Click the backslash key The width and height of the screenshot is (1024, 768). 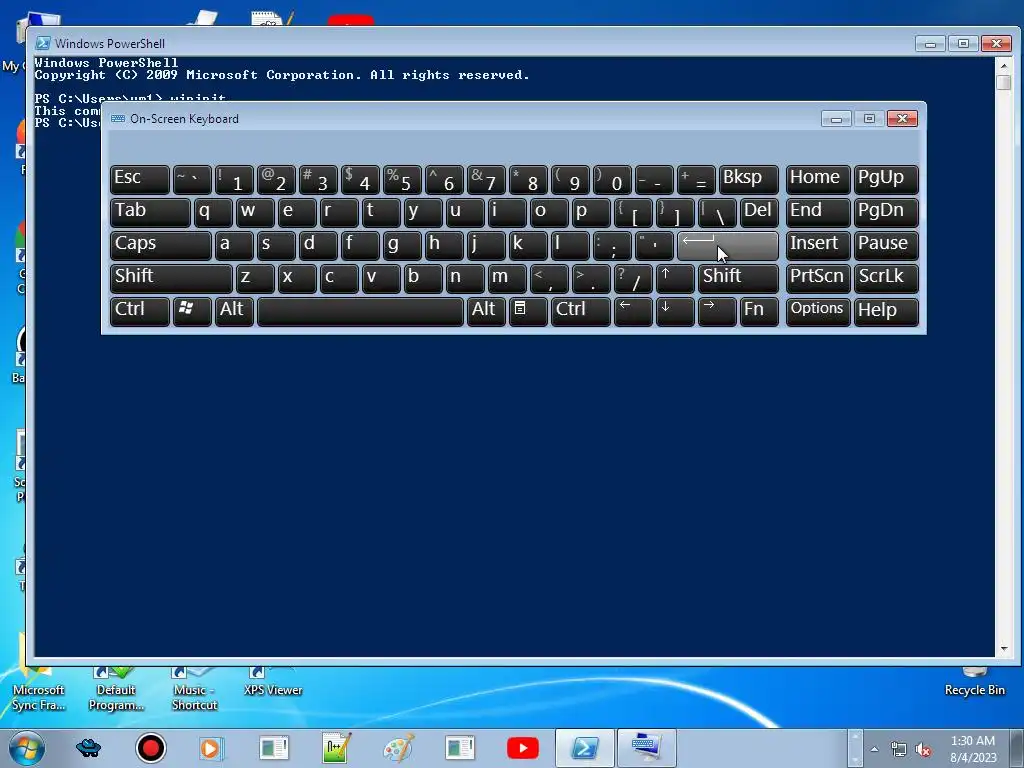point(717,212)
